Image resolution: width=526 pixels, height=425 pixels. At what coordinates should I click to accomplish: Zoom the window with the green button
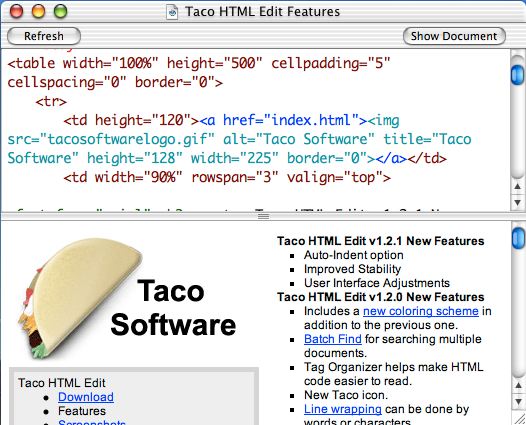(x=61, y=11)
